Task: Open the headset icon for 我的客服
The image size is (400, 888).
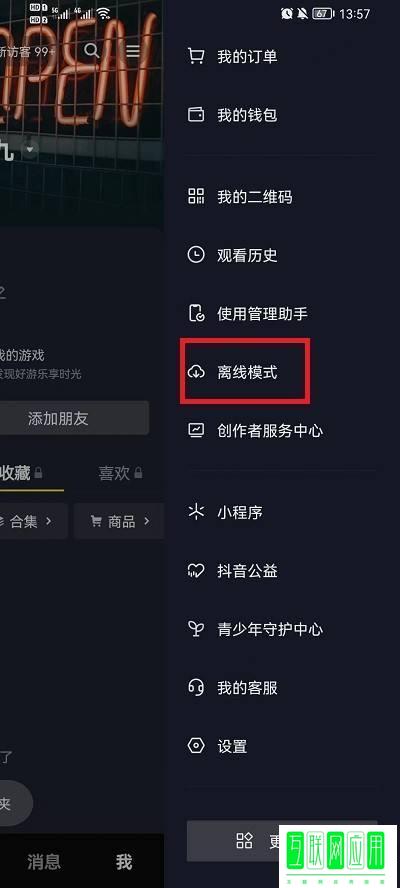Action: [195, 688]
